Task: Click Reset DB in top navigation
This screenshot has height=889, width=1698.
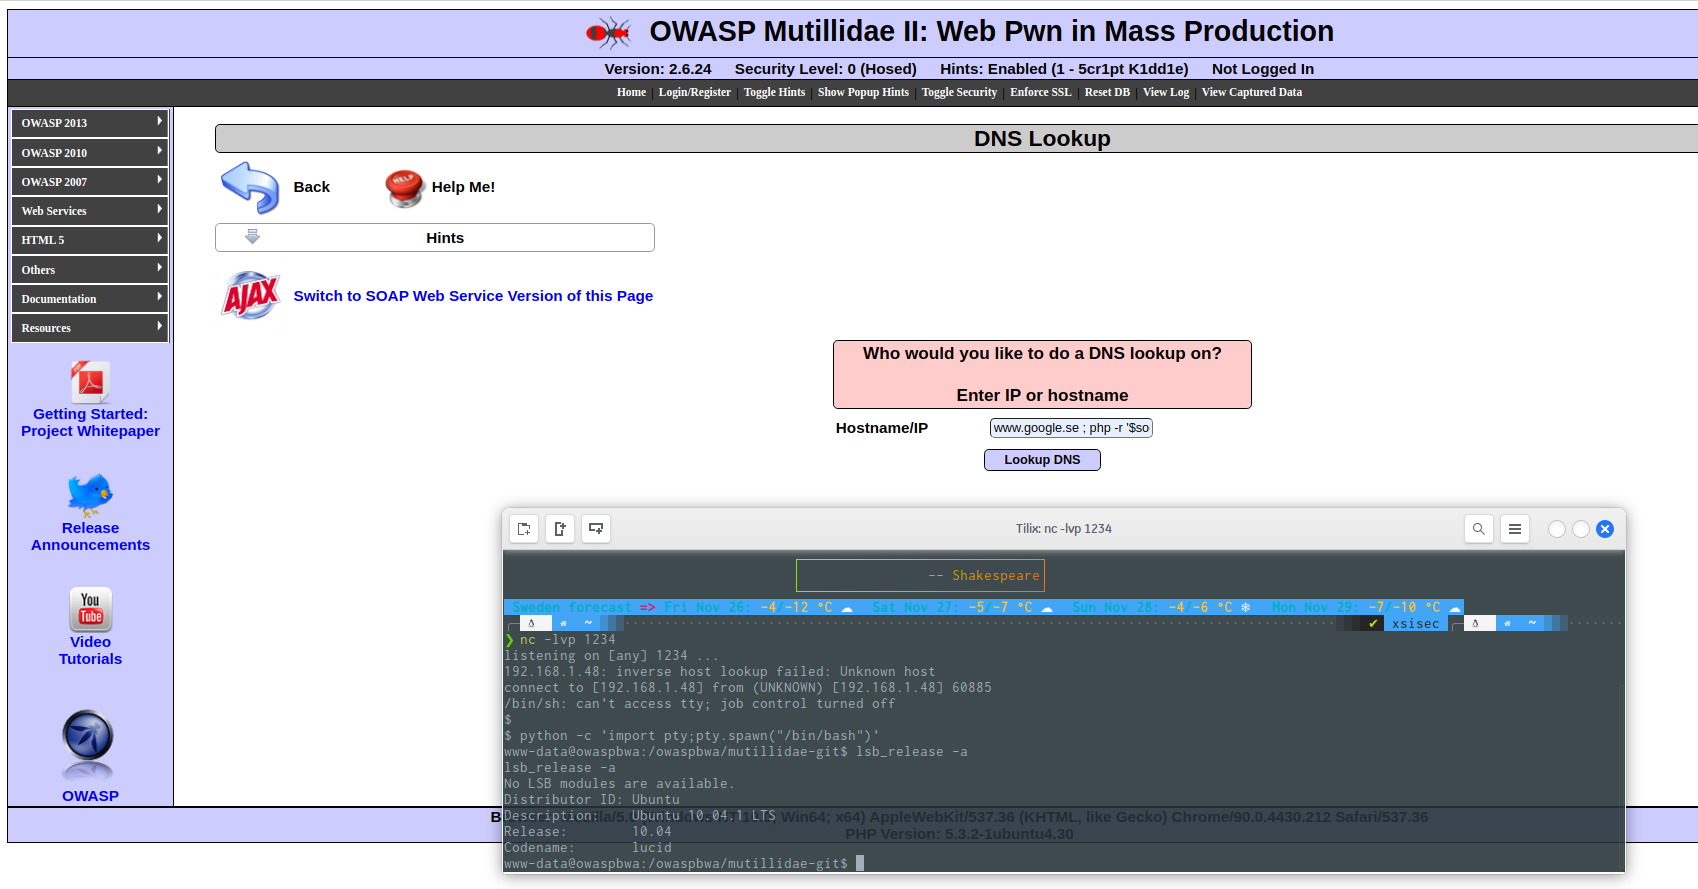Action: (x=1107, y=92)
